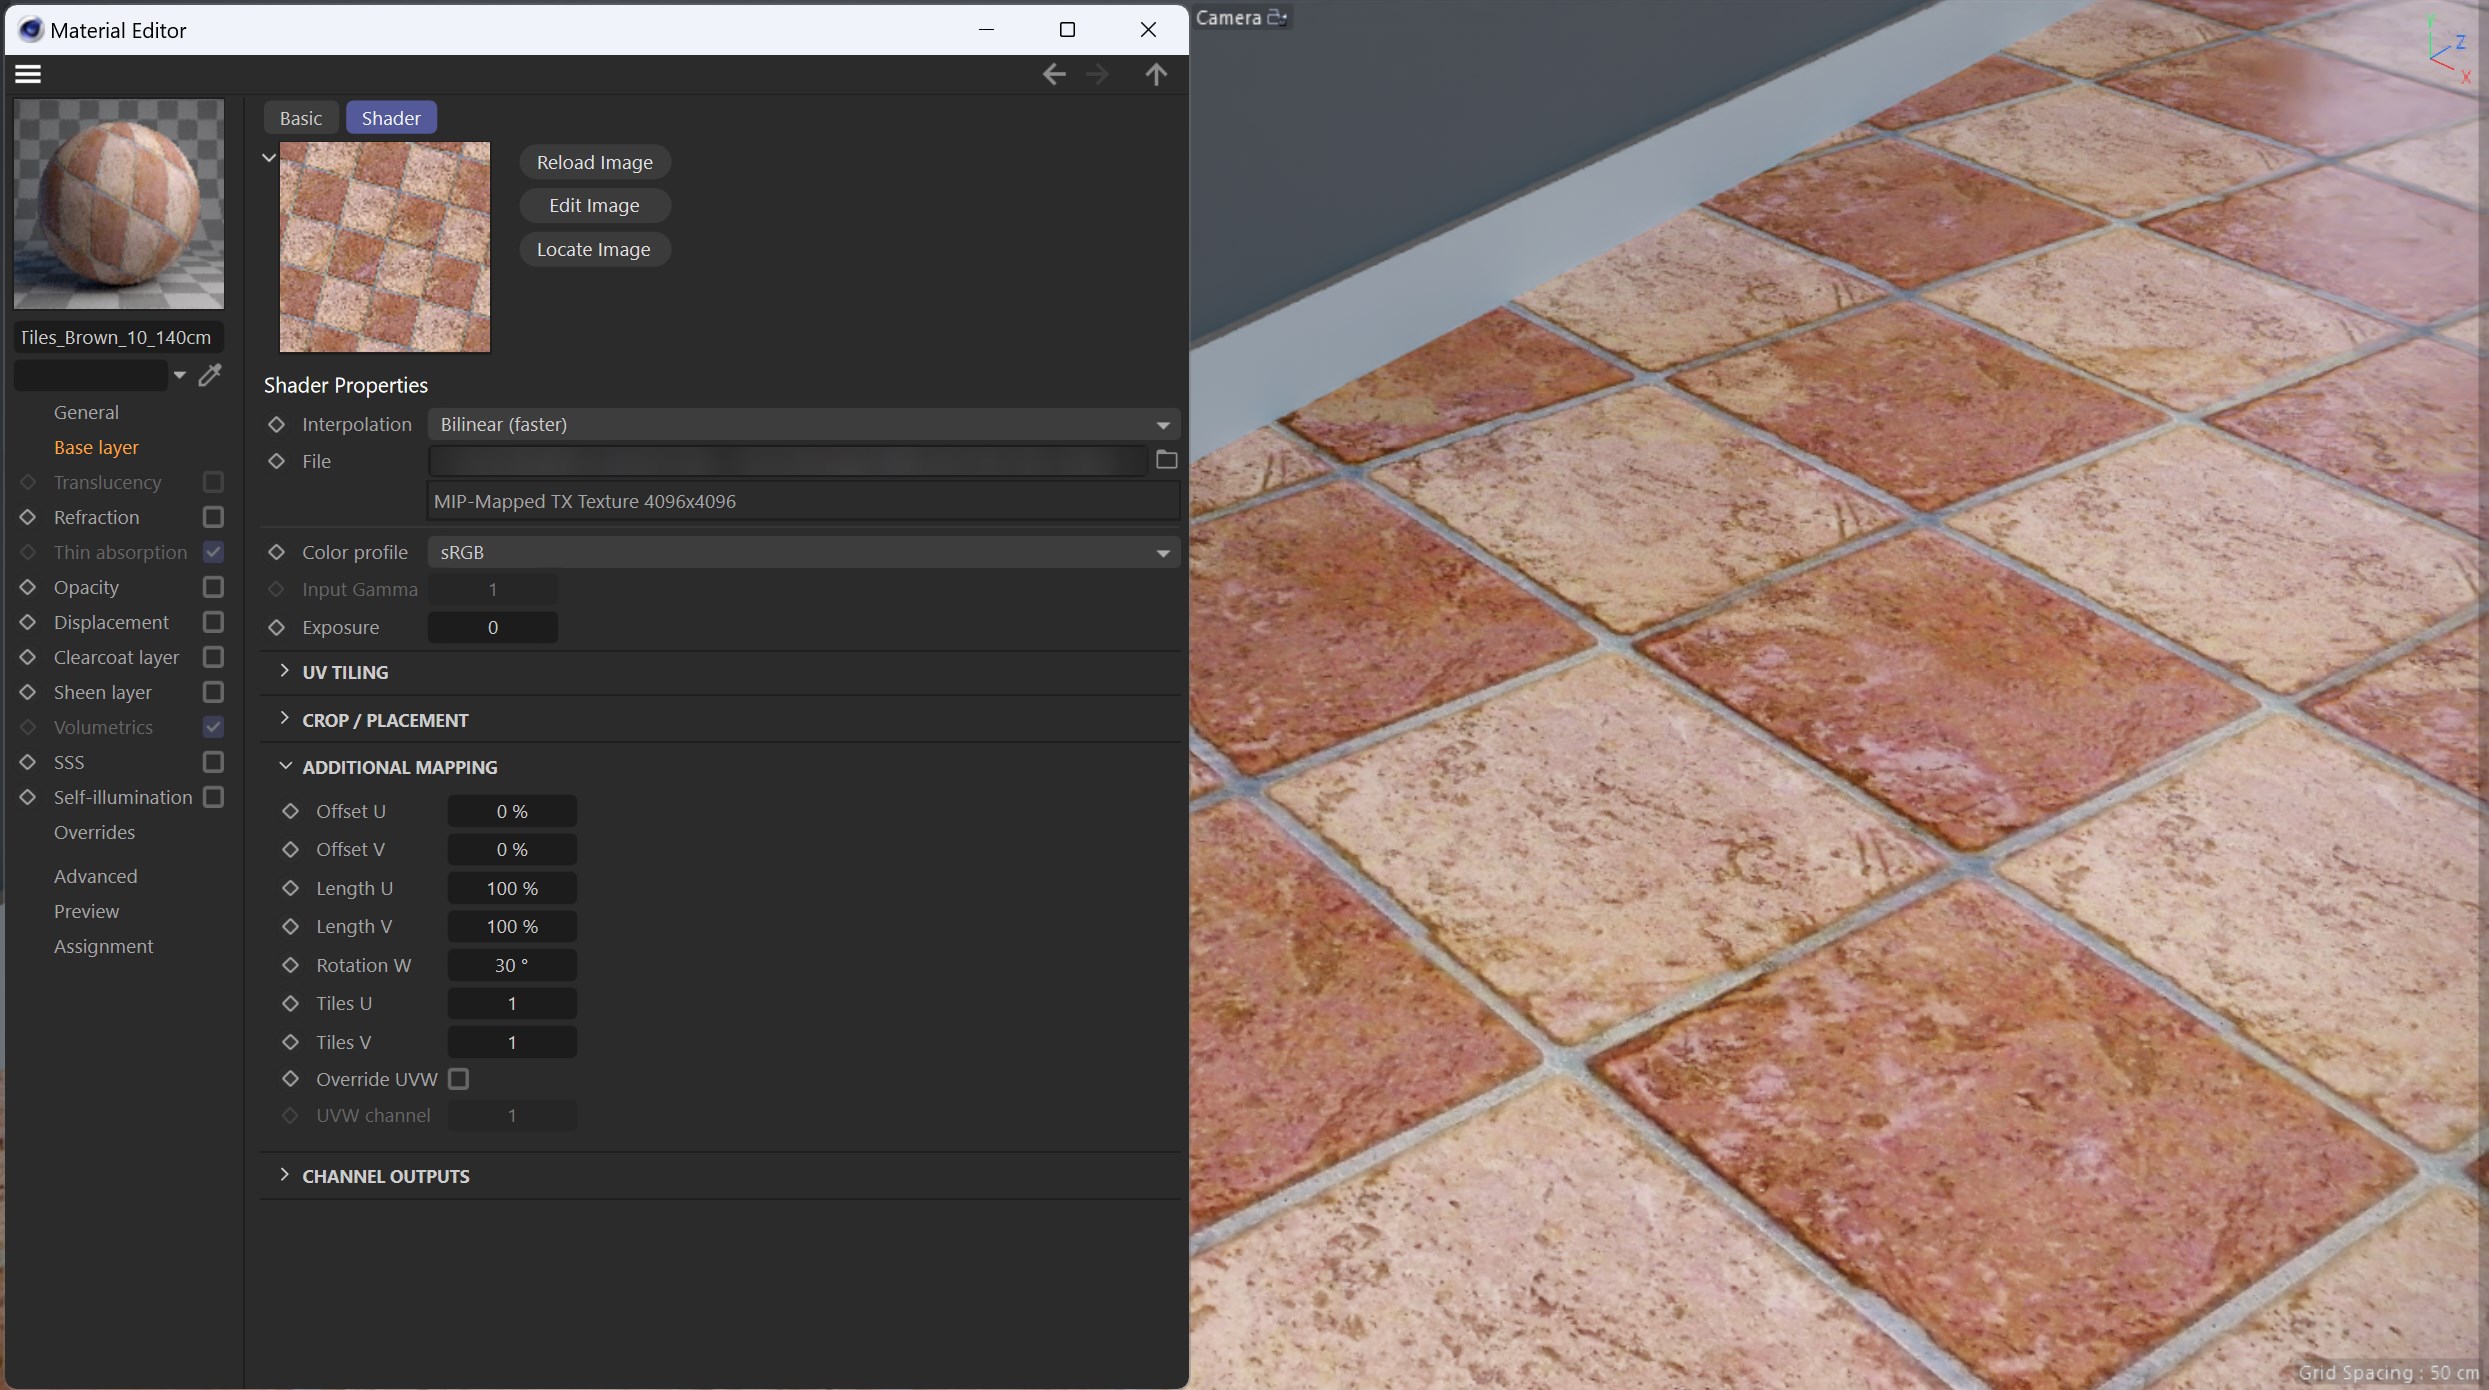Enable the Refraction checkbox

213,517
